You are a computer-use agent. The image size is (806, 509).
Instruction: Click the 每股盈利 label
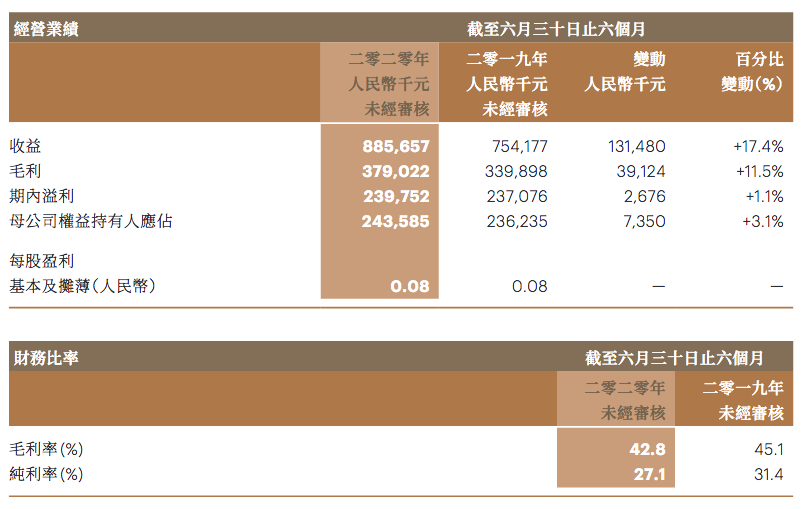point(42,261)
